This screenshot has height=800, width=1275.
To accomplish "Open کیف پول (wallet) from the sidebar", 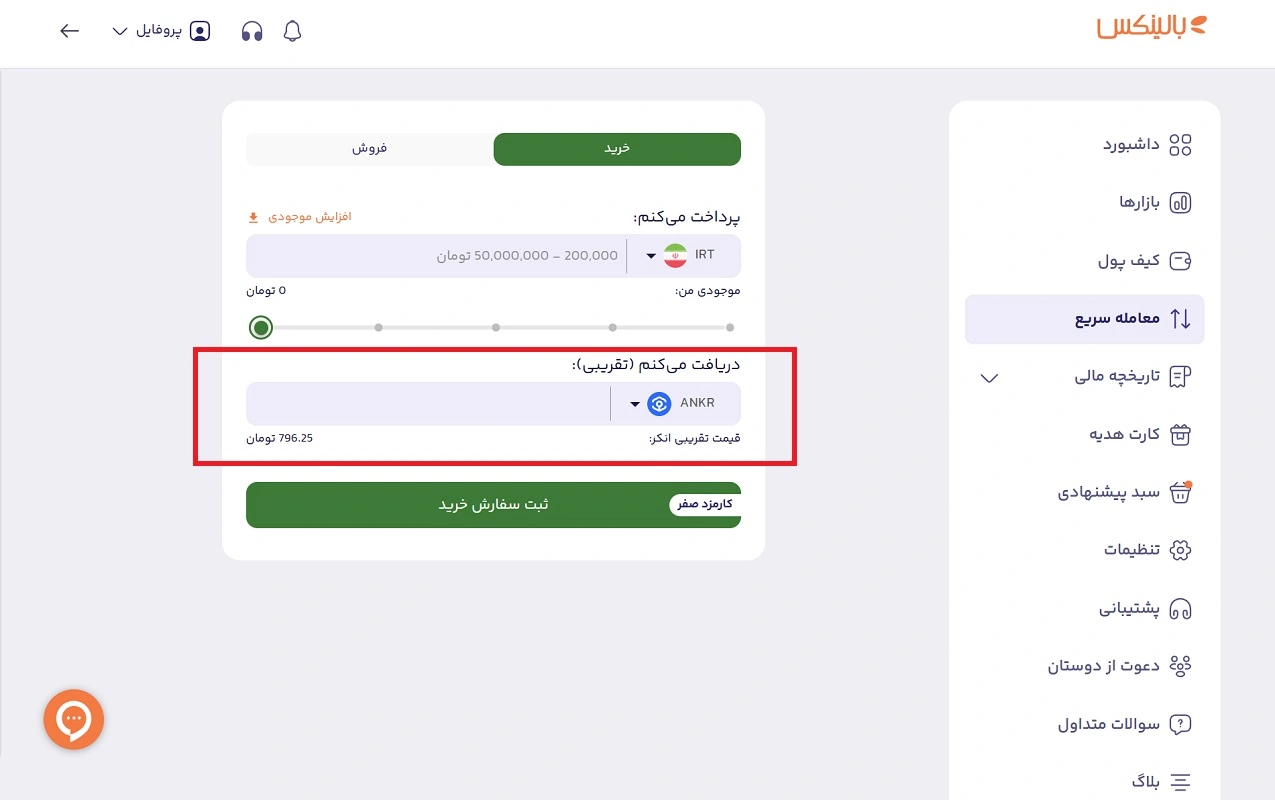I will [1132, 260].
